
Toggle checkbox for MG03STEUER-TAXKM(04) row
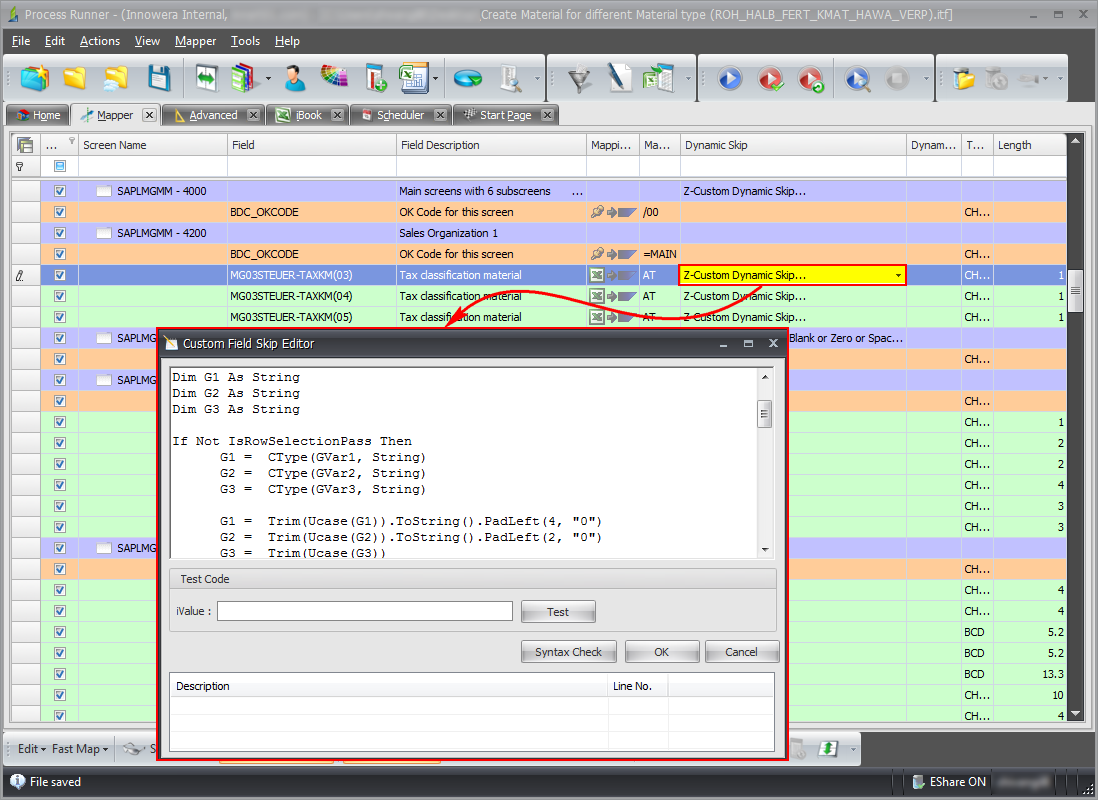point(60,296)
